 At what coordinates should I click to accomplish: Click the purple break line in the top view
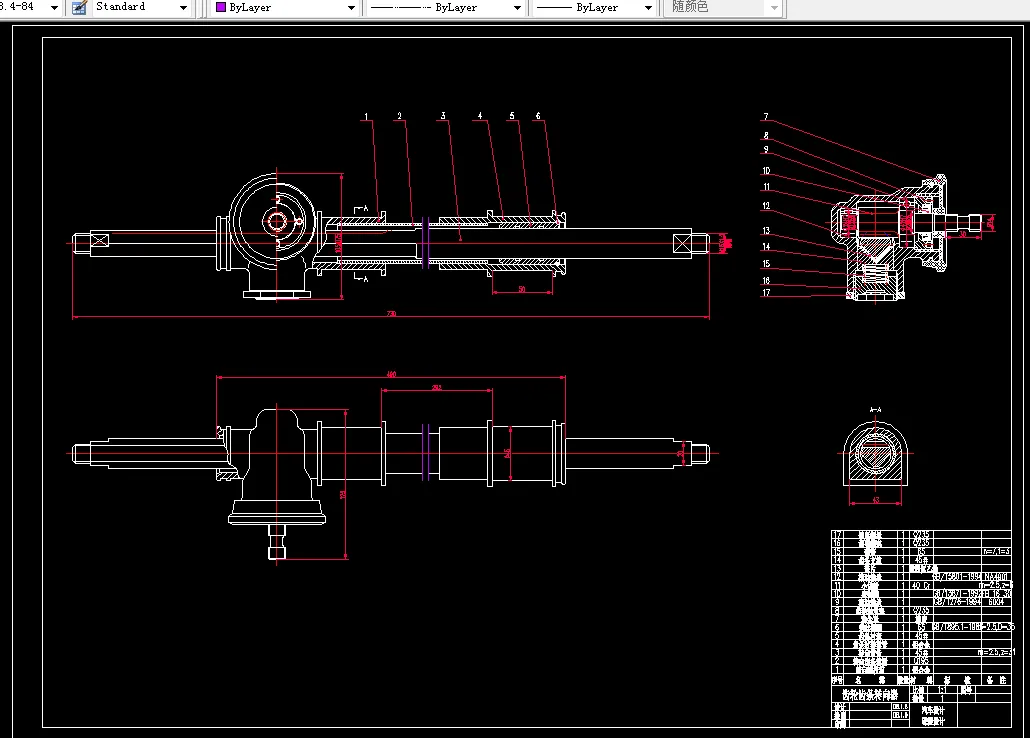click(x=426, y=242)
